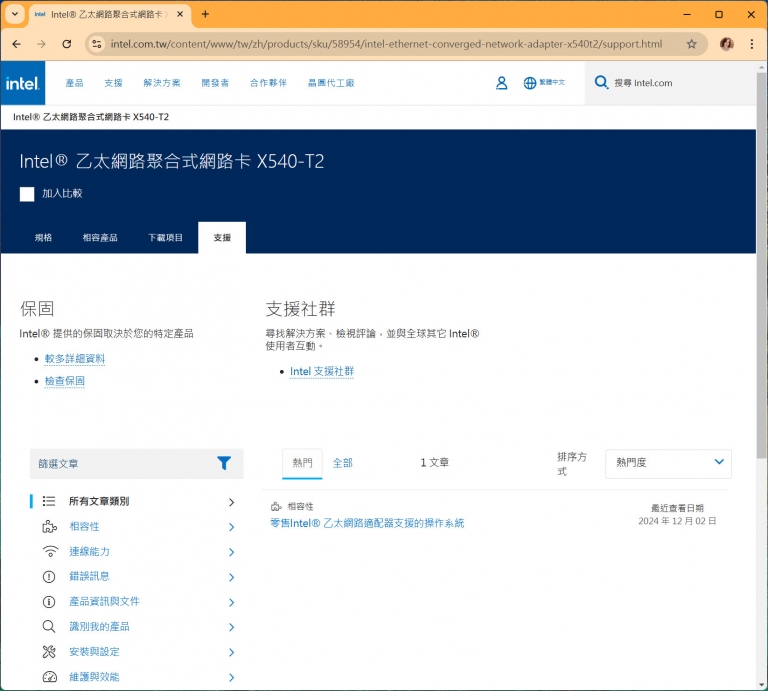Bookmark this page with the star icon
The width and height of the screenshot is (768, 691).
(691, 44)
